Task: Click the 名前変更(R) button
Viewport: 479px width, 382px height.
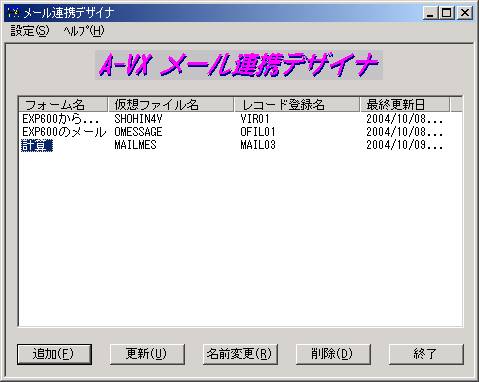Action: pos(240,354)
